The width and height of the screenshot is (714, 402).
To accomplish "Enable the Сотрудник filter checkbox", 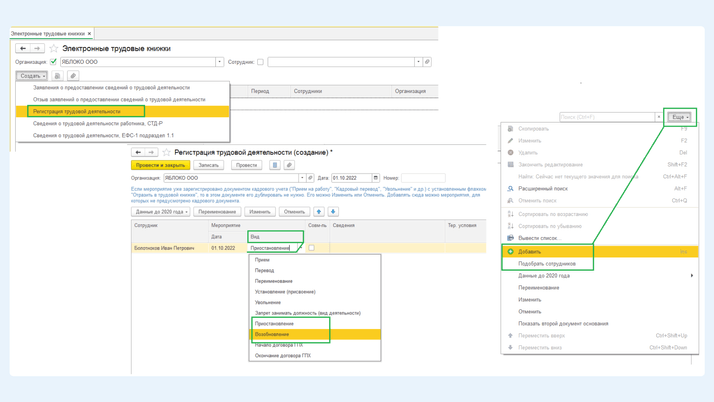I will pos(261,62).
